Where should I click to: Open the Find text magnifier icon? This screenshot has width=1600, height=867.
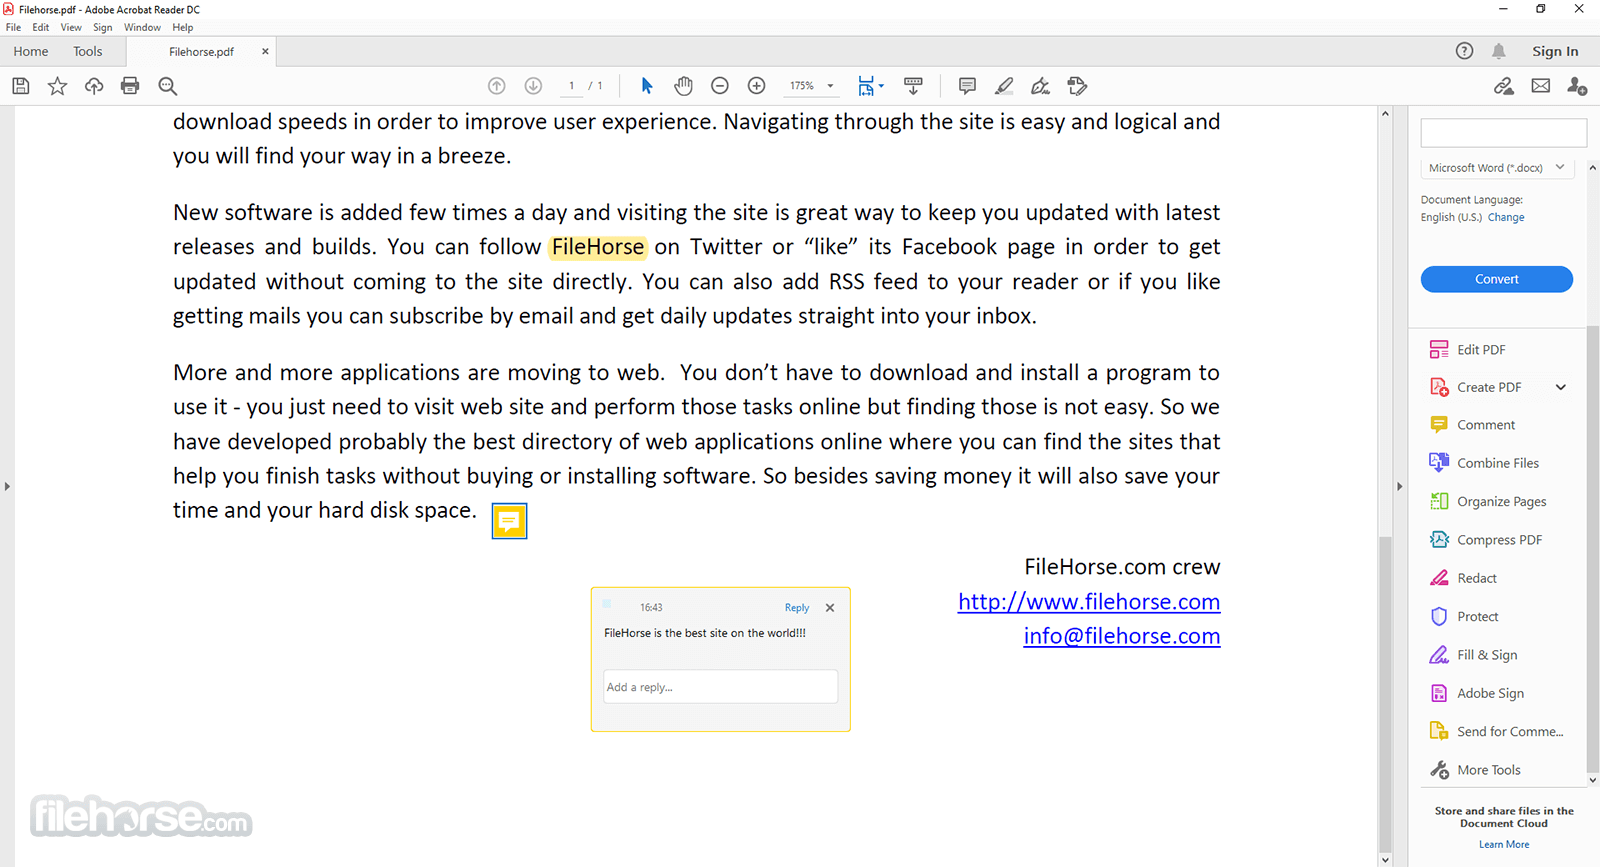coord(168,86)
